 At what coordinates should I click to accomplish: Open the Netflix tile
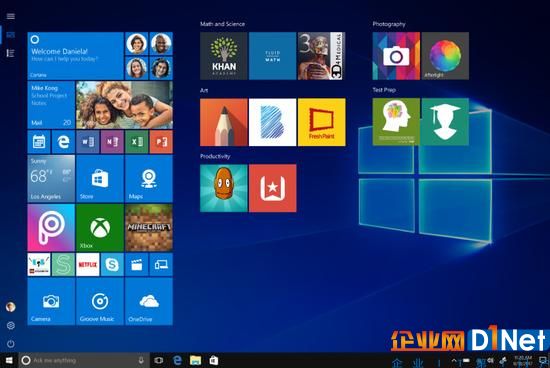coord(88,265)
